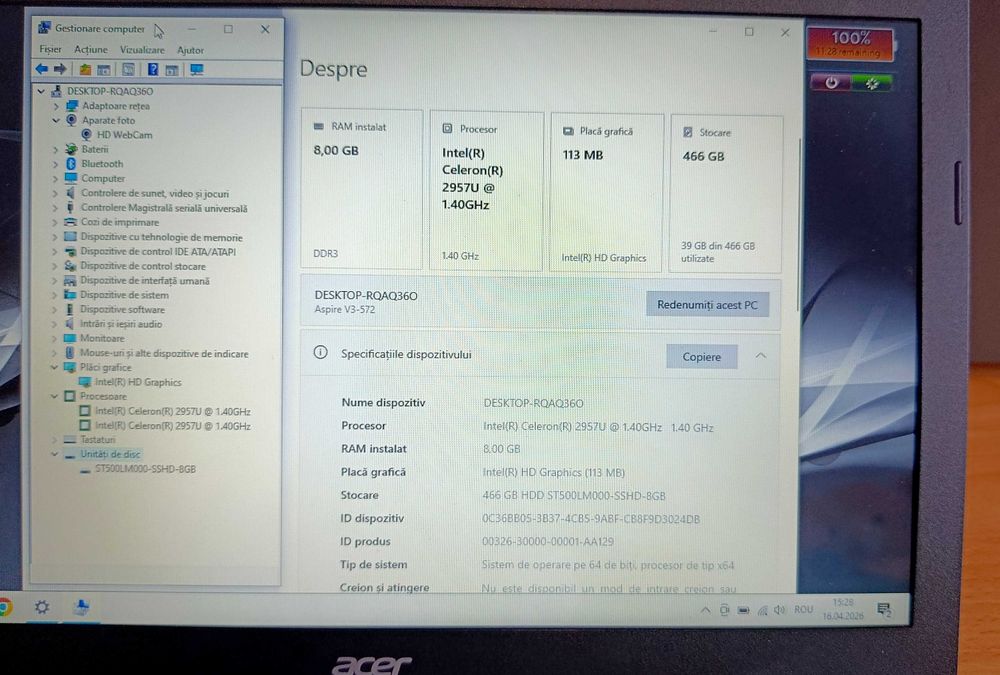Expand Adaptoare rețea node arrow

(56, 106)
